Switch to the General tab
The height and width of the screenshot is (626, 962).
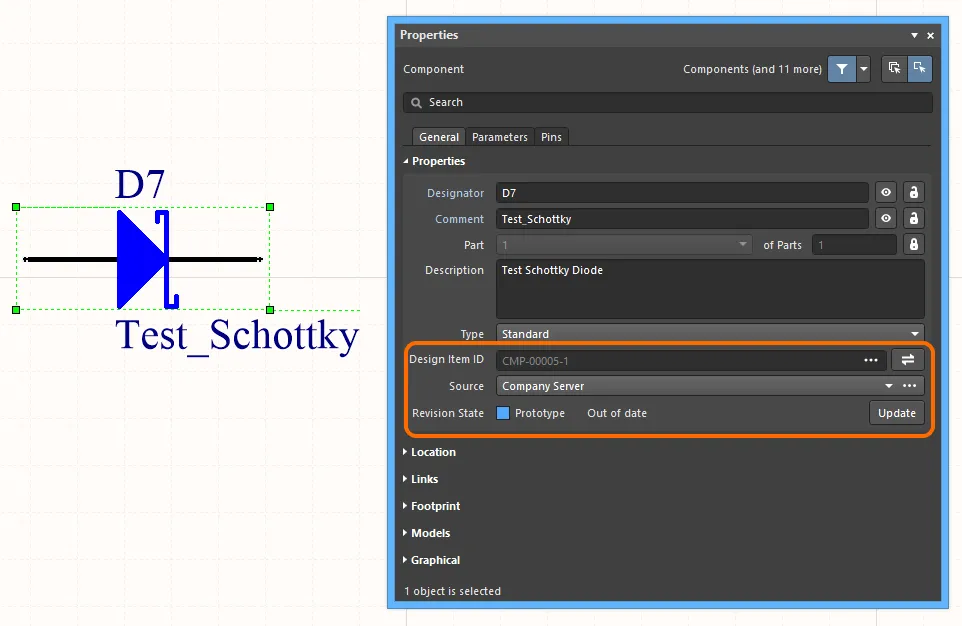pyautogui.click(x=439, y=137)
